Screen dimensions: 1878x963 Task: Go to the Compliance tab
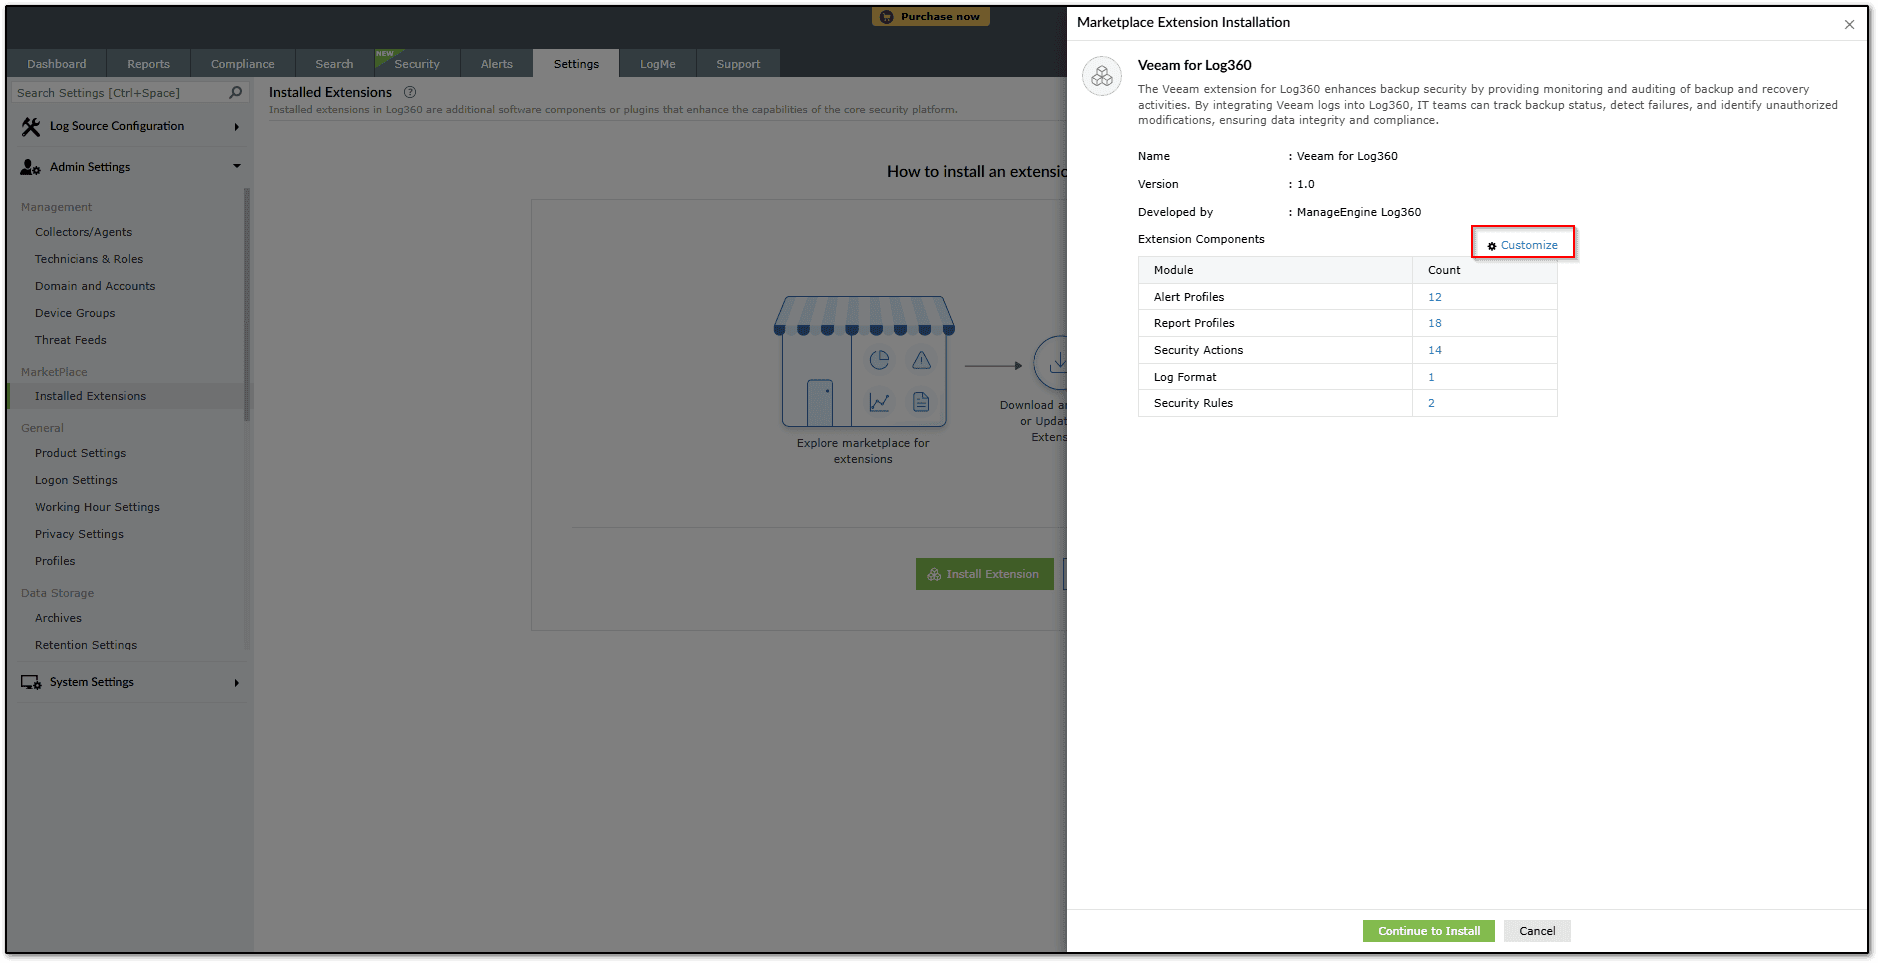point(243,64)
